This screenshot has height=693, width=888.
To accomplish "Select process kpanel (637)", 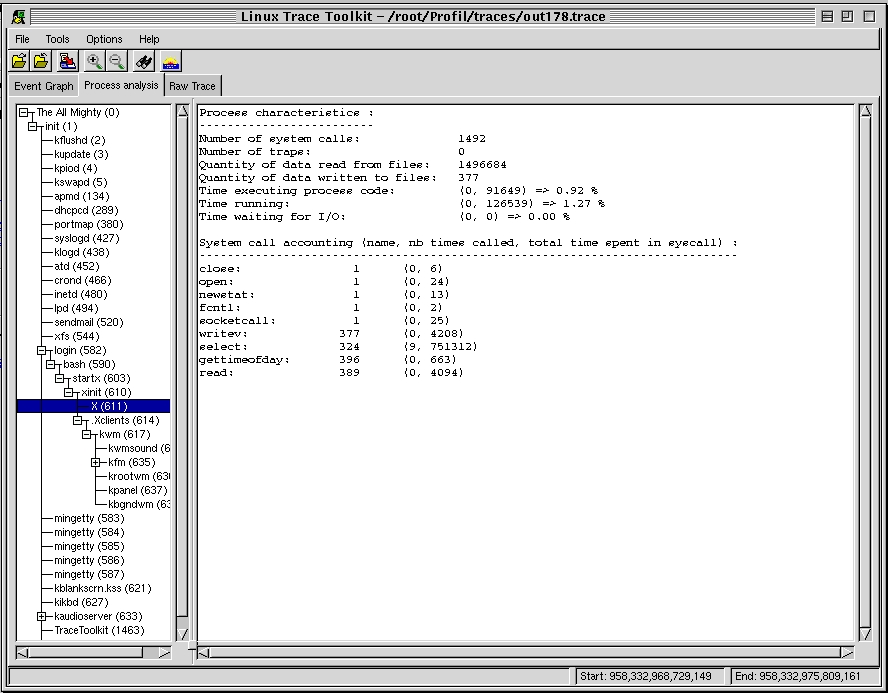I will click(138, 490).
